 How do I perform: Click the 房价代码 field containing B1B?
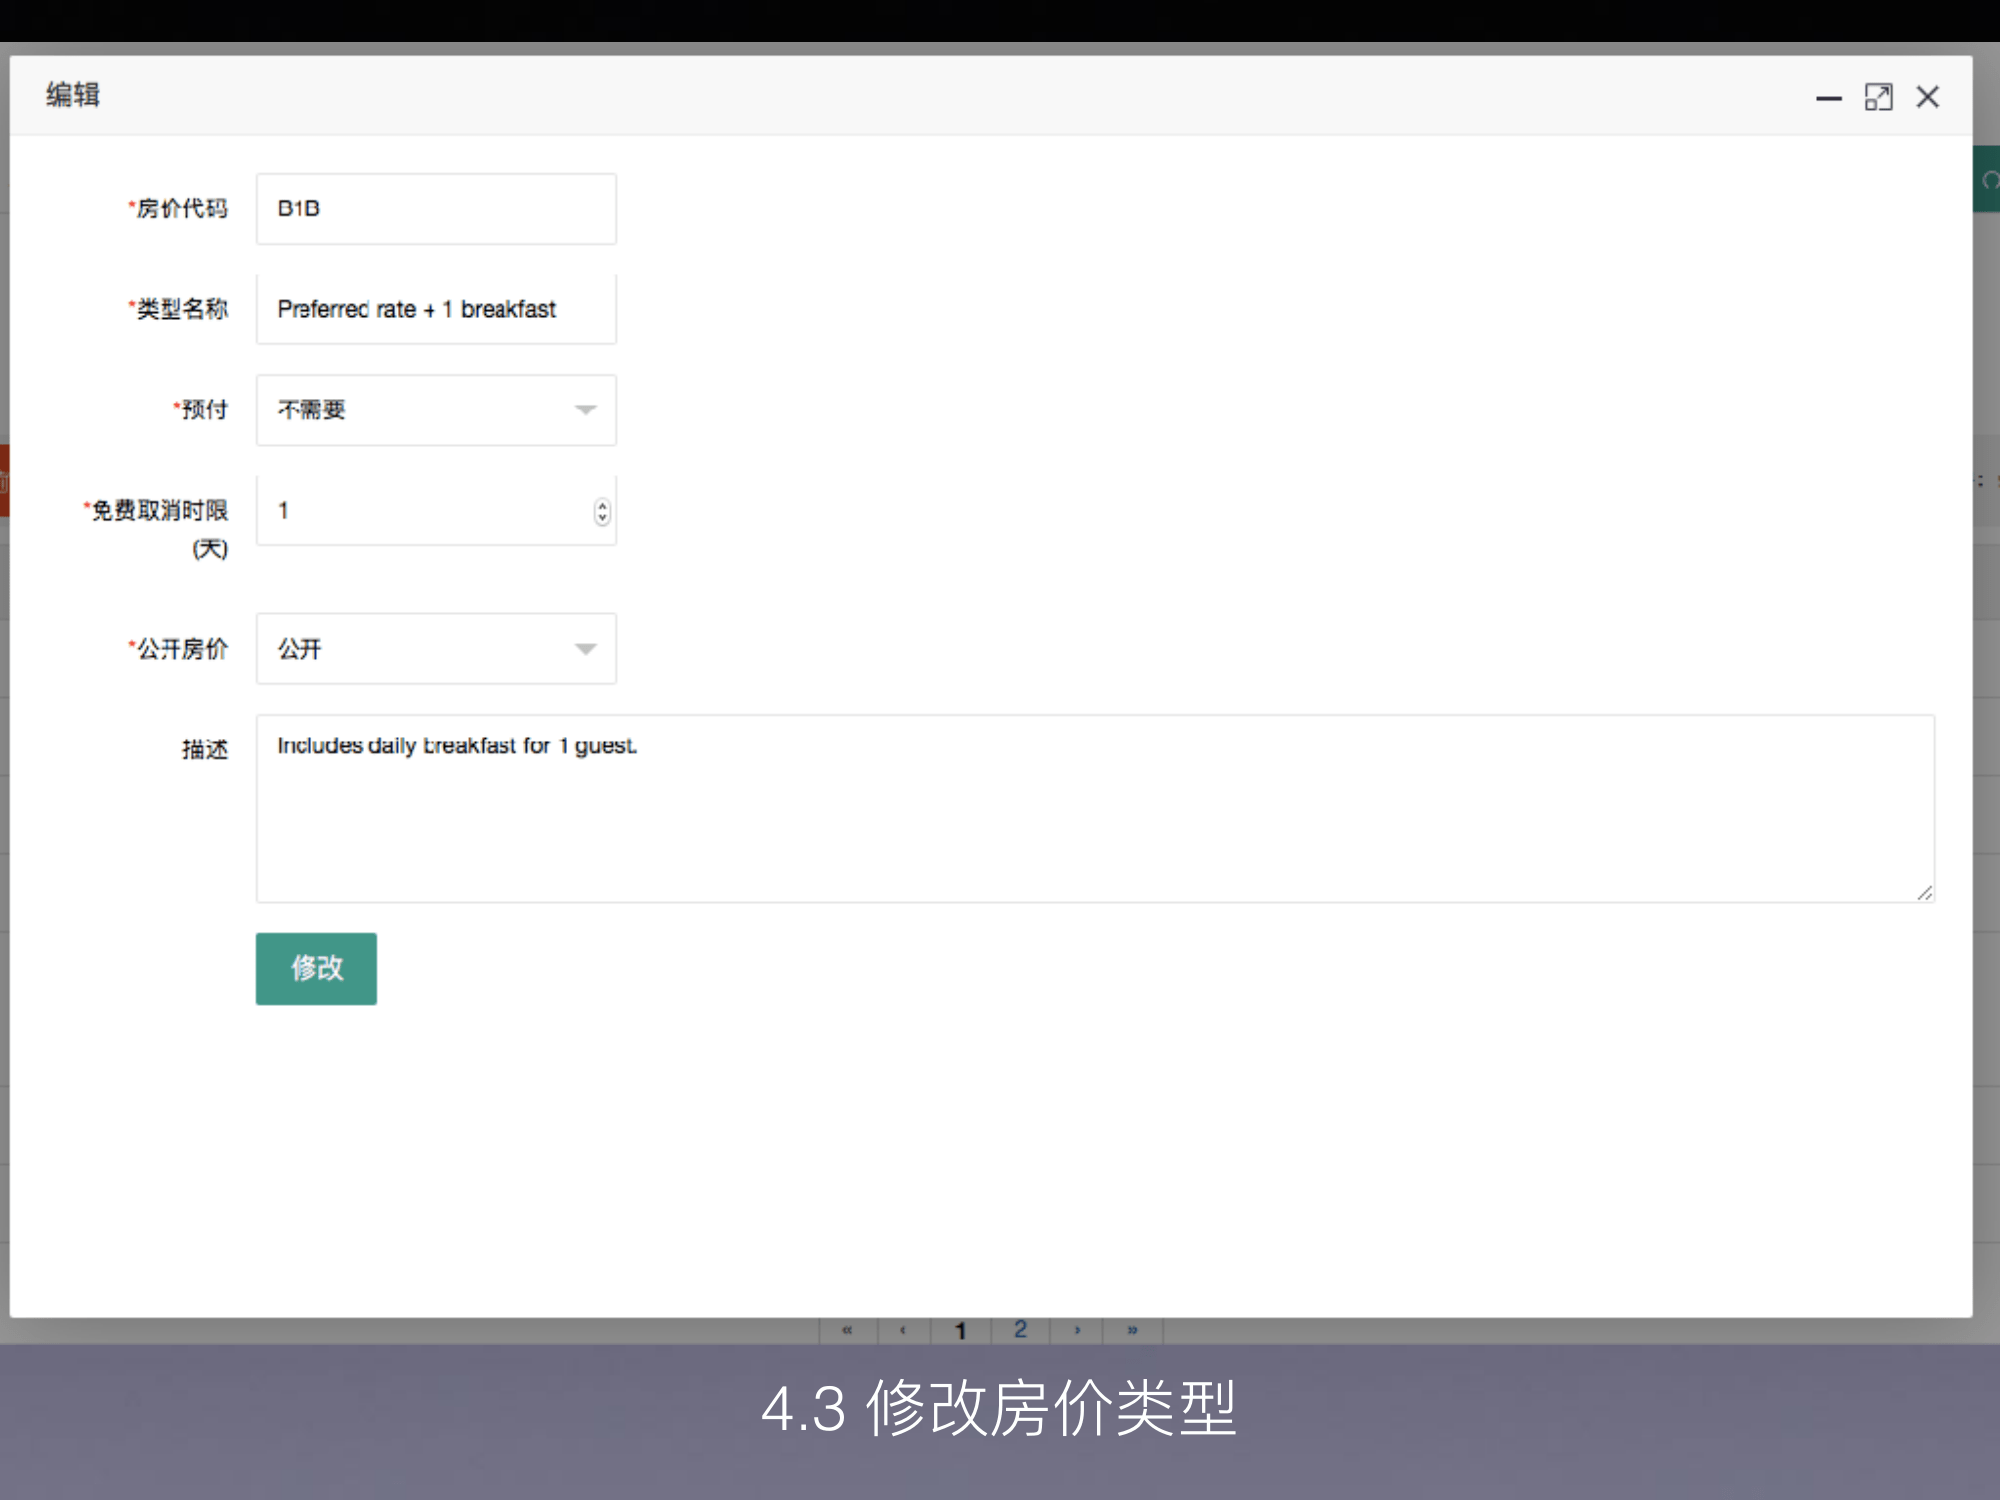[436, 209]
